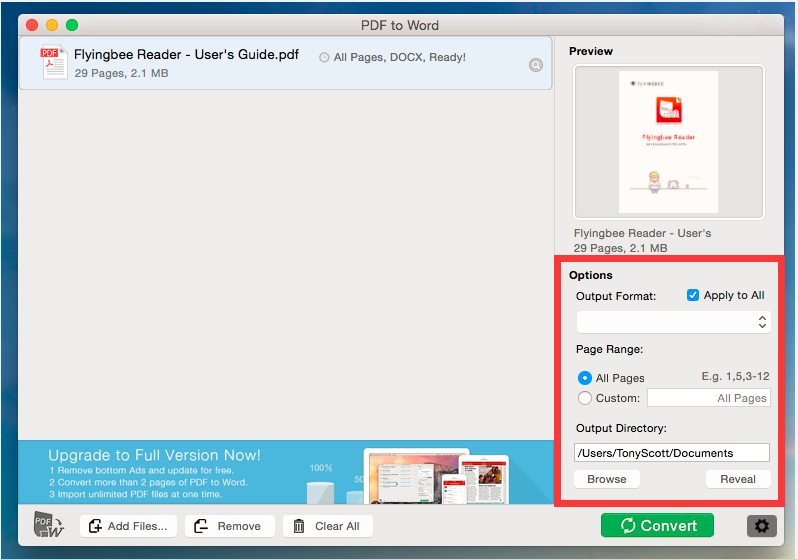The width and height of the screenshot is (798, 559).
Task: Select the All Pages radio button
Action: click(x=585, y=378)
